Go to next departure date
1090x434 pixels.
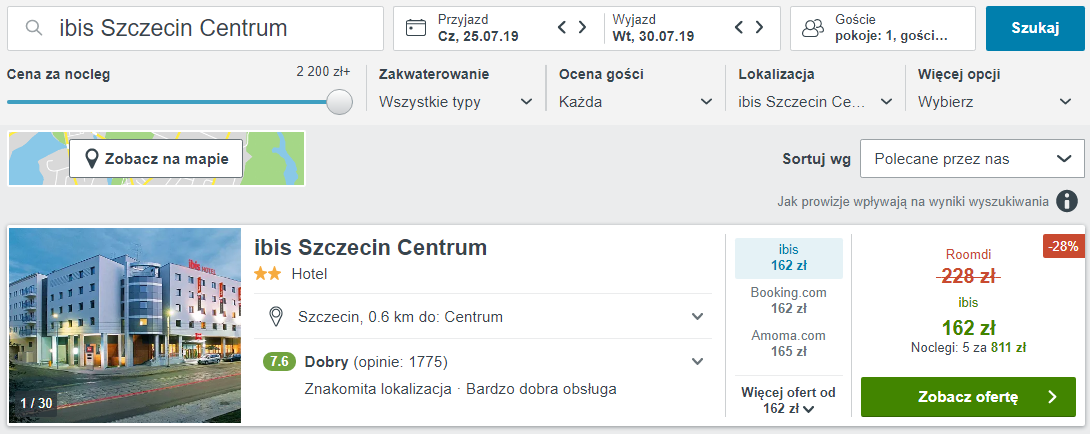[x=759, y=27]
